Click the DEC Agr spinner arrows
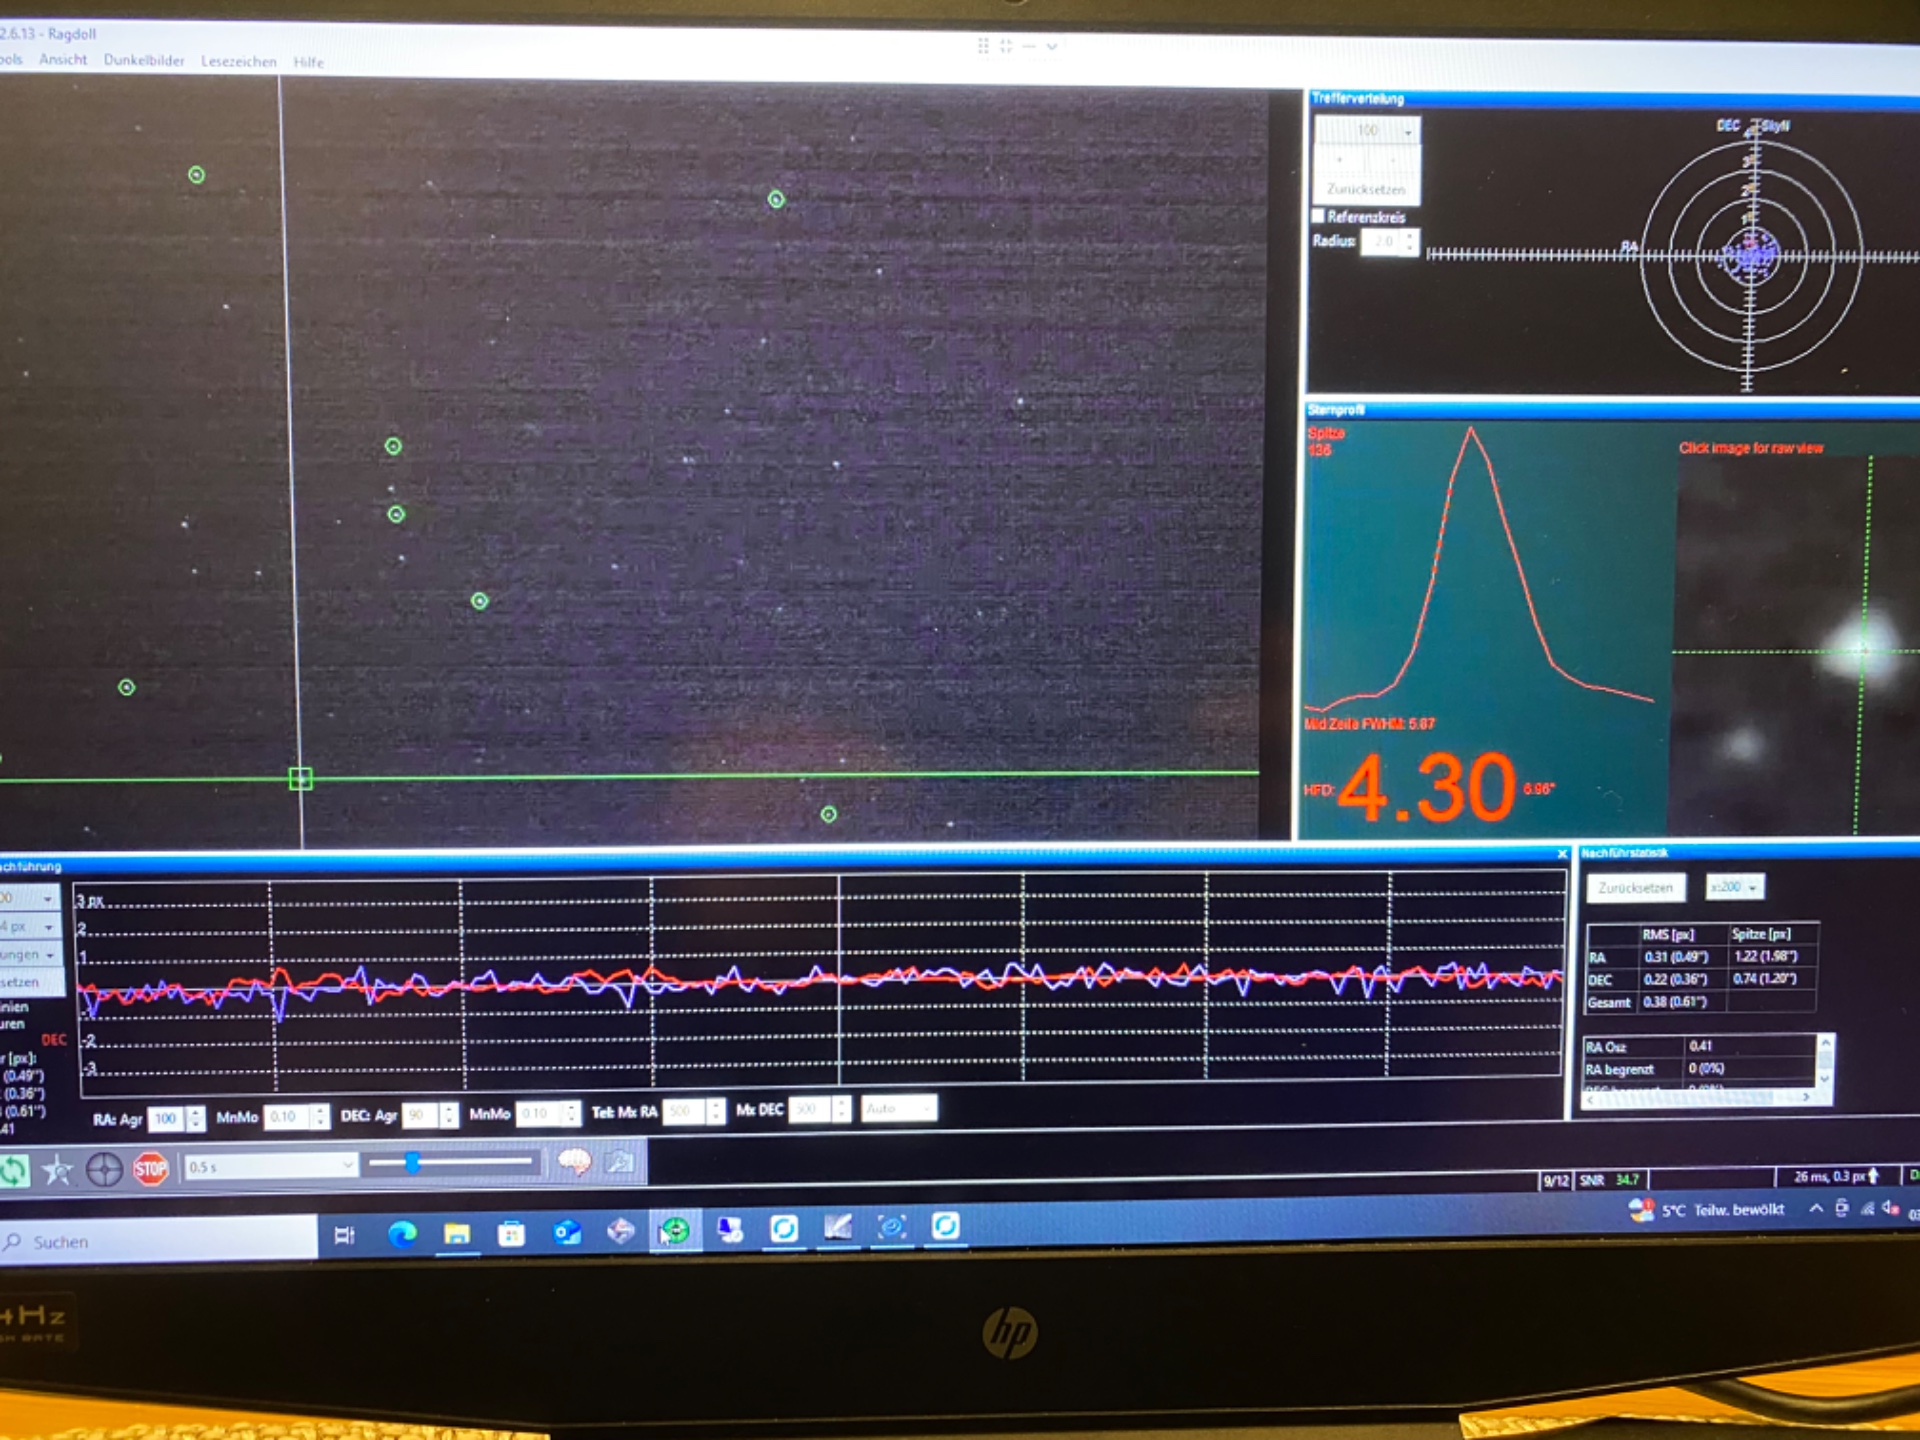1920x1440 pixels. [x=449, y=1114]
